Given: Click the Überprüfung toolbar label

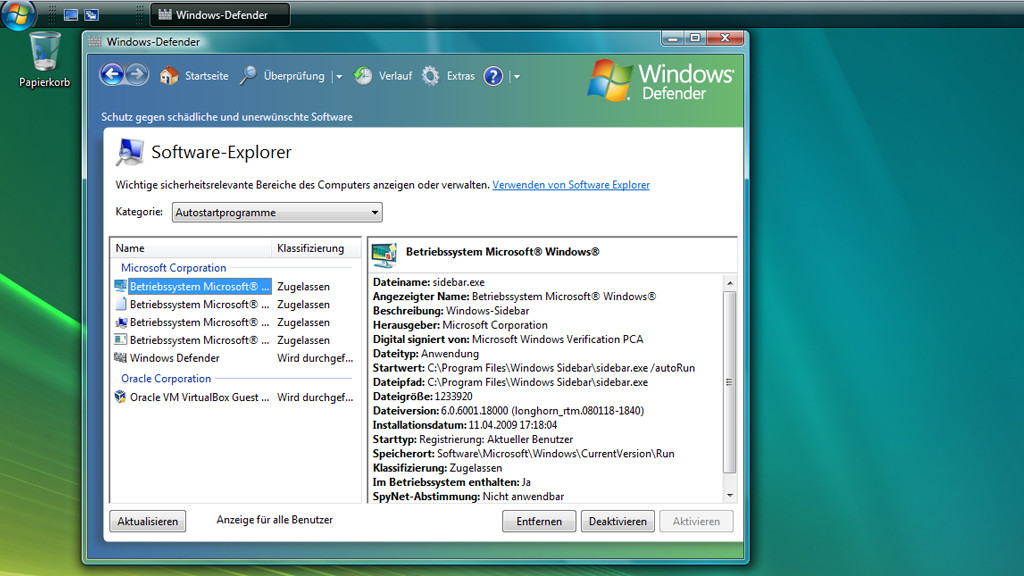Looking at the screenshot, I should pyautogui.click(x=294, y=76).
